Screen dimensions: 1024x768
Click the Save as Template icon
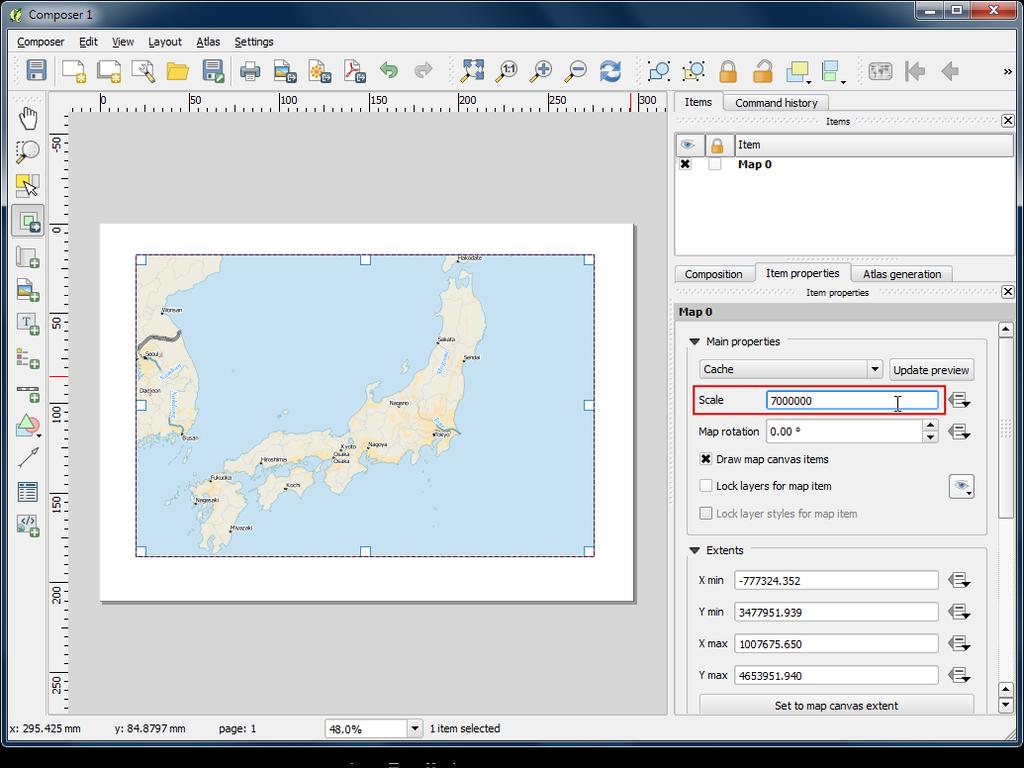213,70
